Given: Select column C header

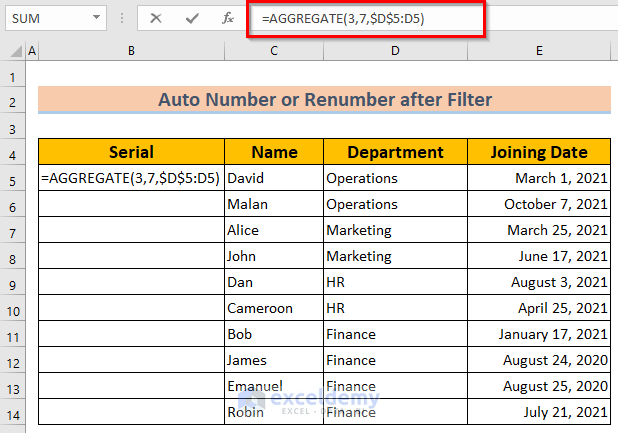Looking at the screenshot, I should (273, 52).
